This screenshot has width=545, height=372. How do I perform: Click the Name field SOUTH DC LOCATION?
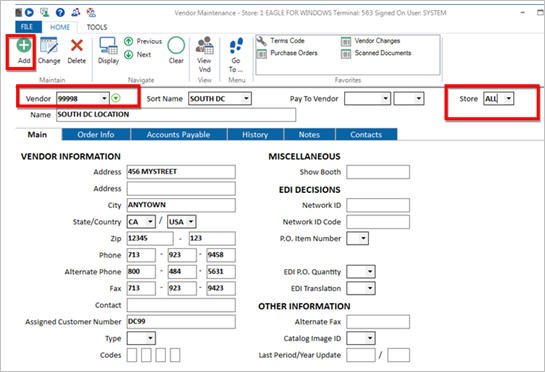[x=176, y=115]
